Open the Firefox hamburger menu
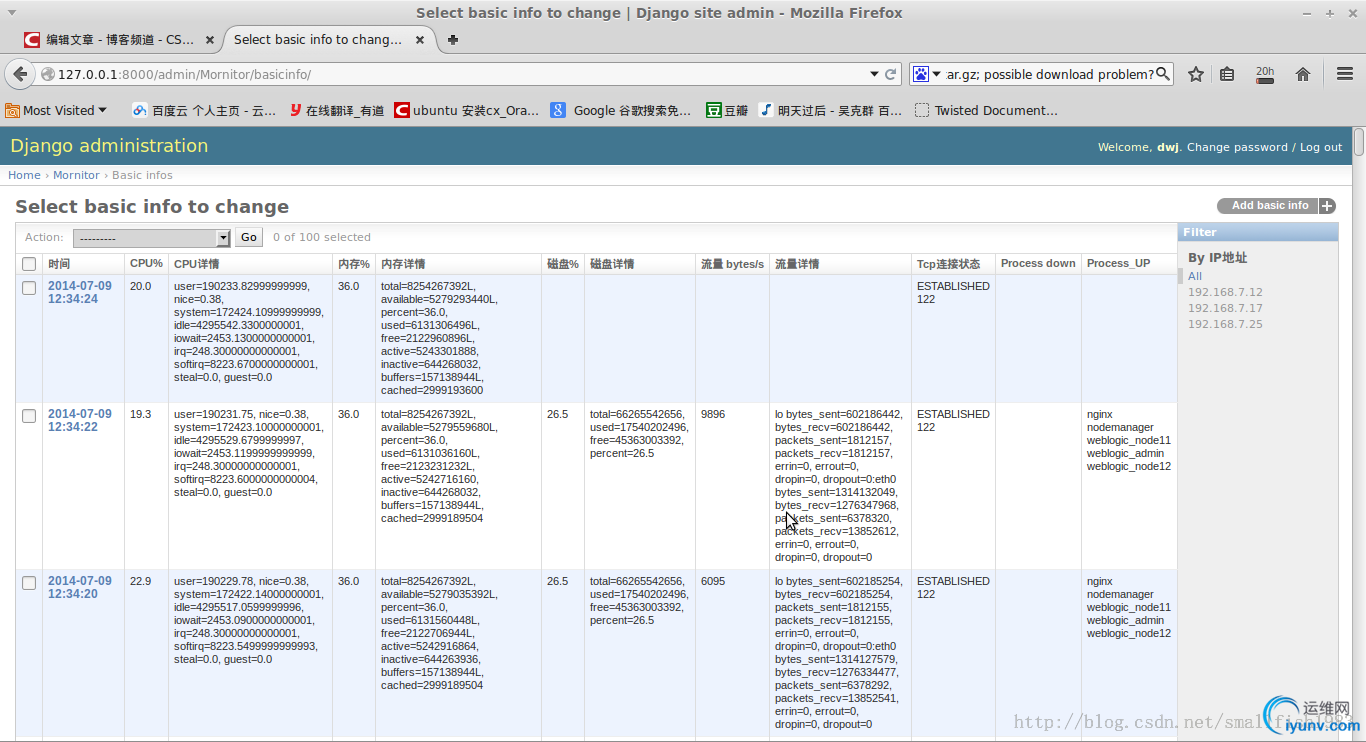Viewport: 1366px width, 742px height. pyautogui.click(x=1345, y=74)
